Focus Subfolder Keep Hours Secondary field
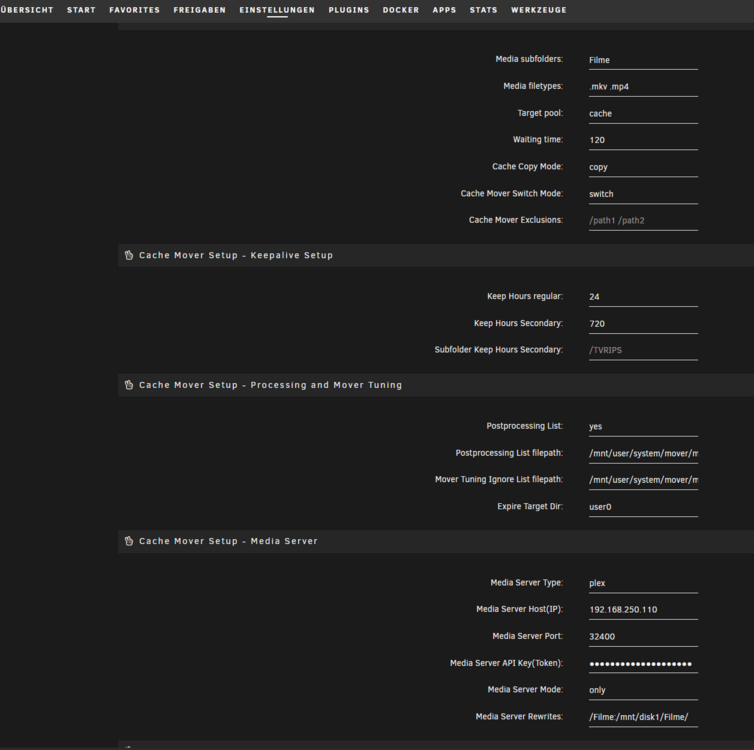Screen dimensions: 754x750 pyautogui.click(x=643, y=350)
